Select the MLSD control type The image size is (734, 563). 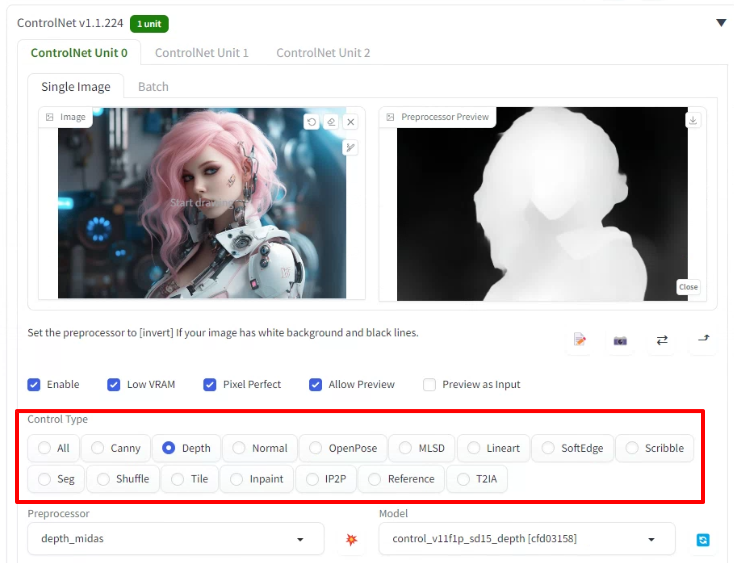[x=422, y=448]
